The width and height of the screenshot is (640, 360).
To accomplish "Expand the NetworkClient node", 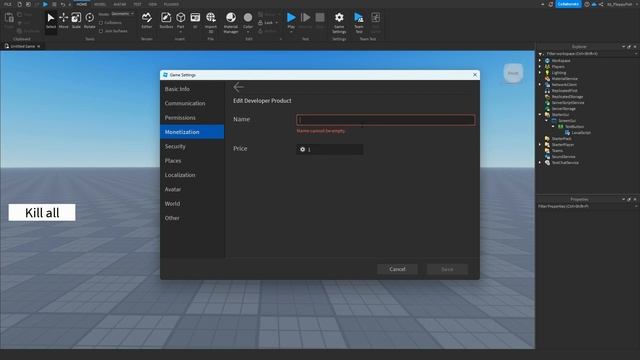I will [540, 84].
